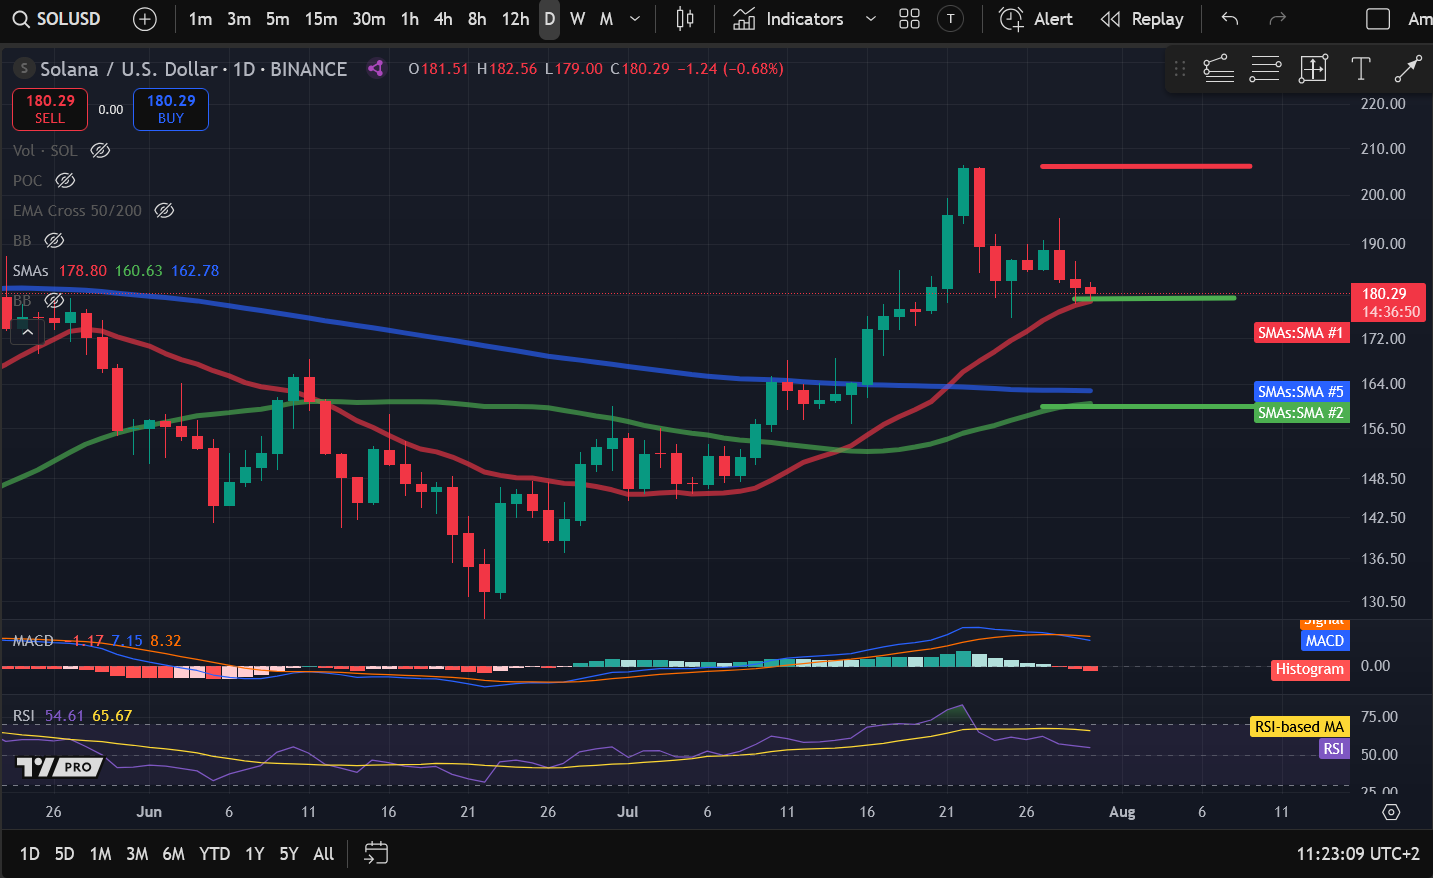Set date range to 1M
This screenshot has width=1433, height=878.
[100, 854]
